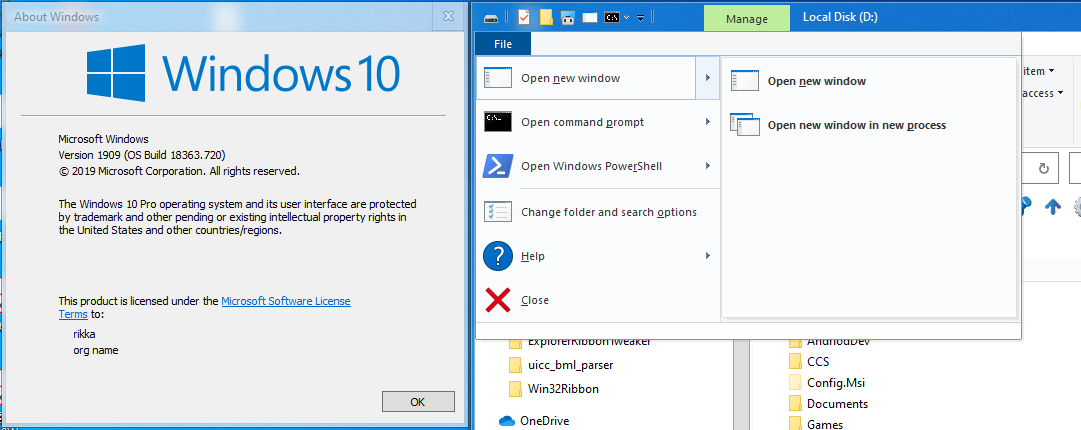Screen dimensions: 1081x430
Task: Click the licensed user name 'rikka'
Action: click(x=84, y=334)
